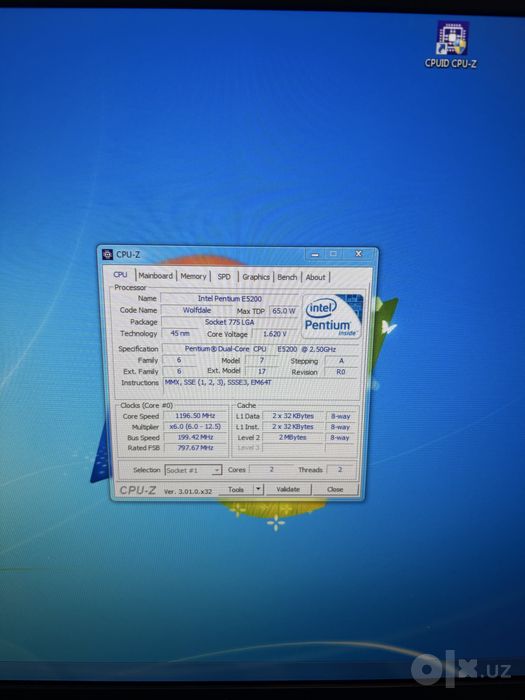Switch to the Memory tab

pyautogui.click(x=193, y=276)
